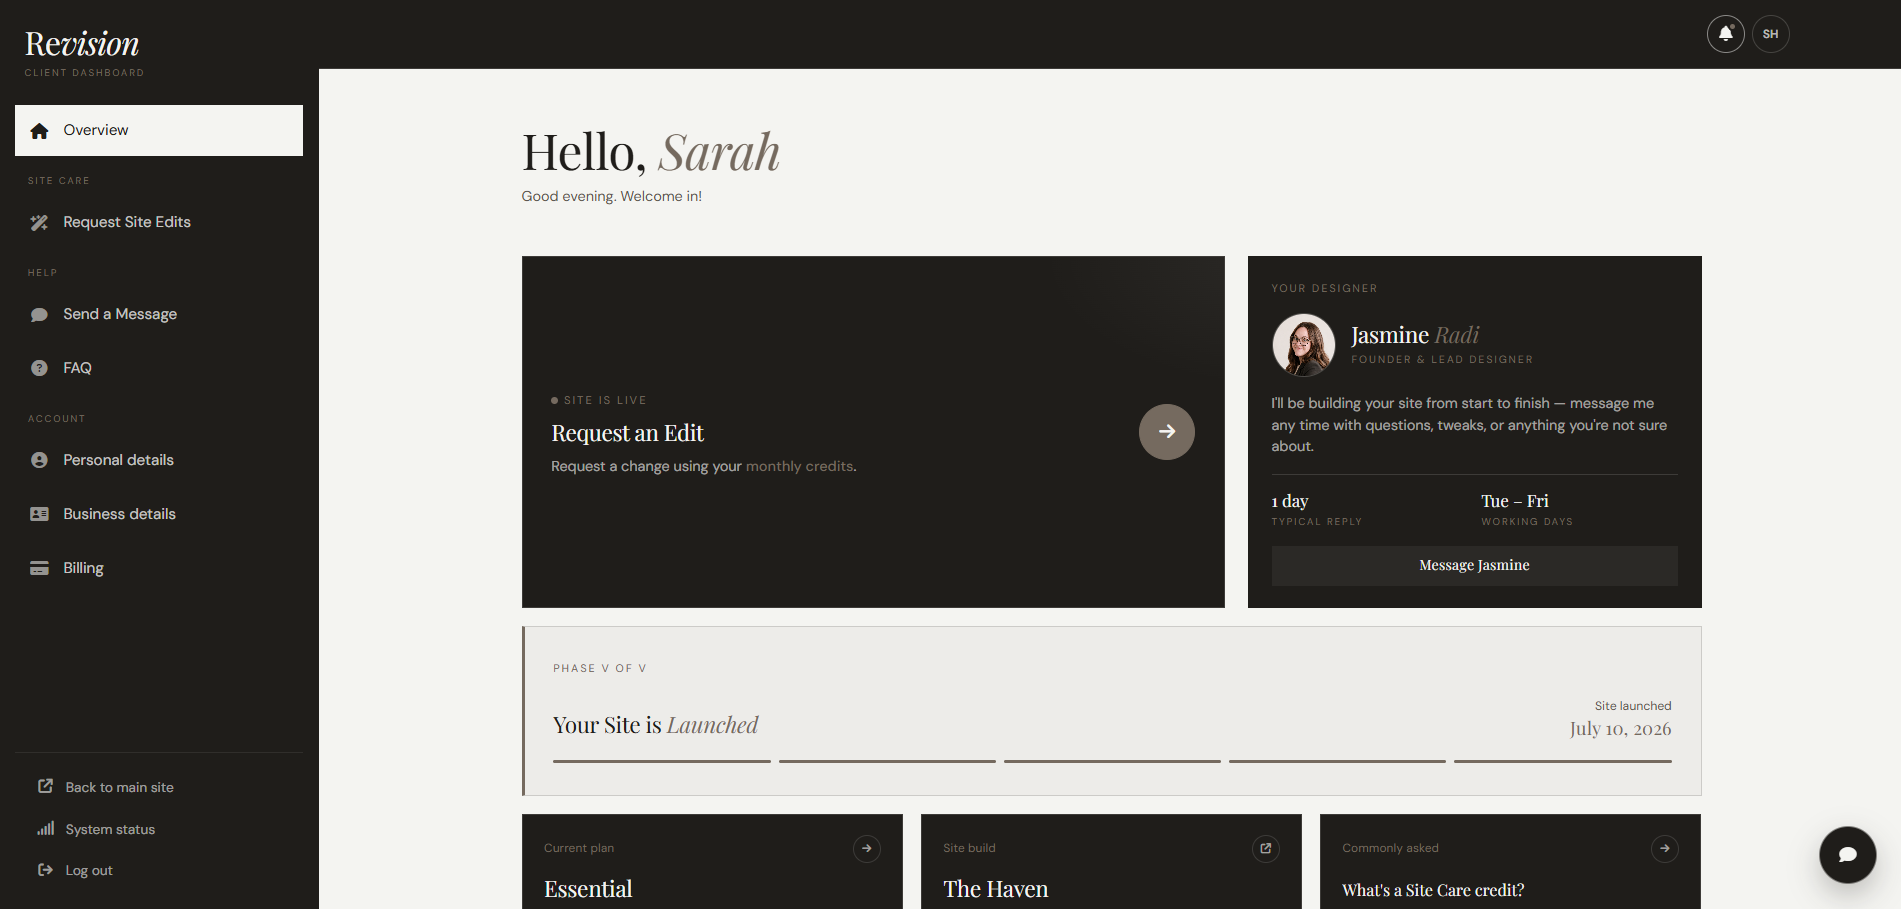Screen dimensions: 1901x909
Task: Open the external link icon on Site build card
Action: [x=1265, y=848]
